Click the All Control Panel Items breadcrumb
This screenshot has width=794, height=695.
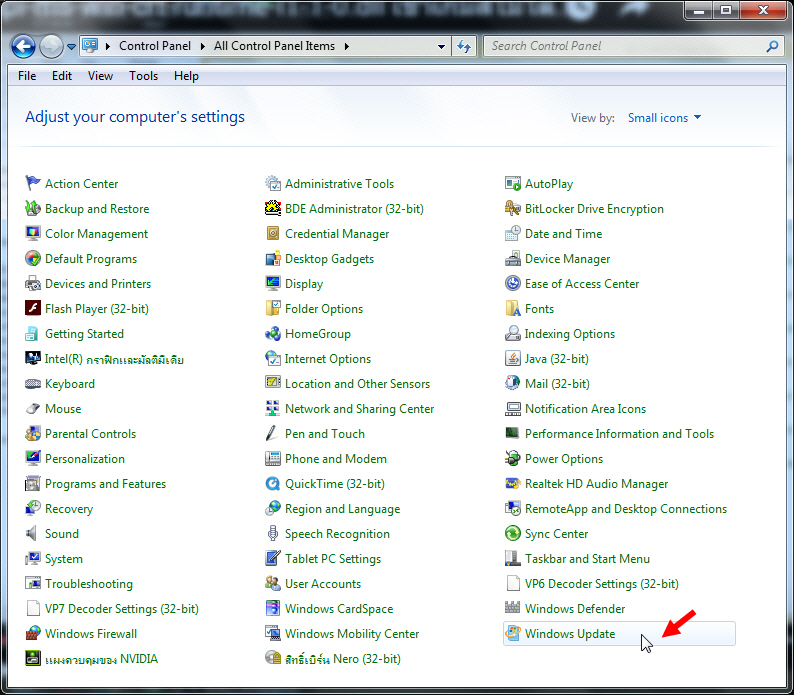[274, 46]
